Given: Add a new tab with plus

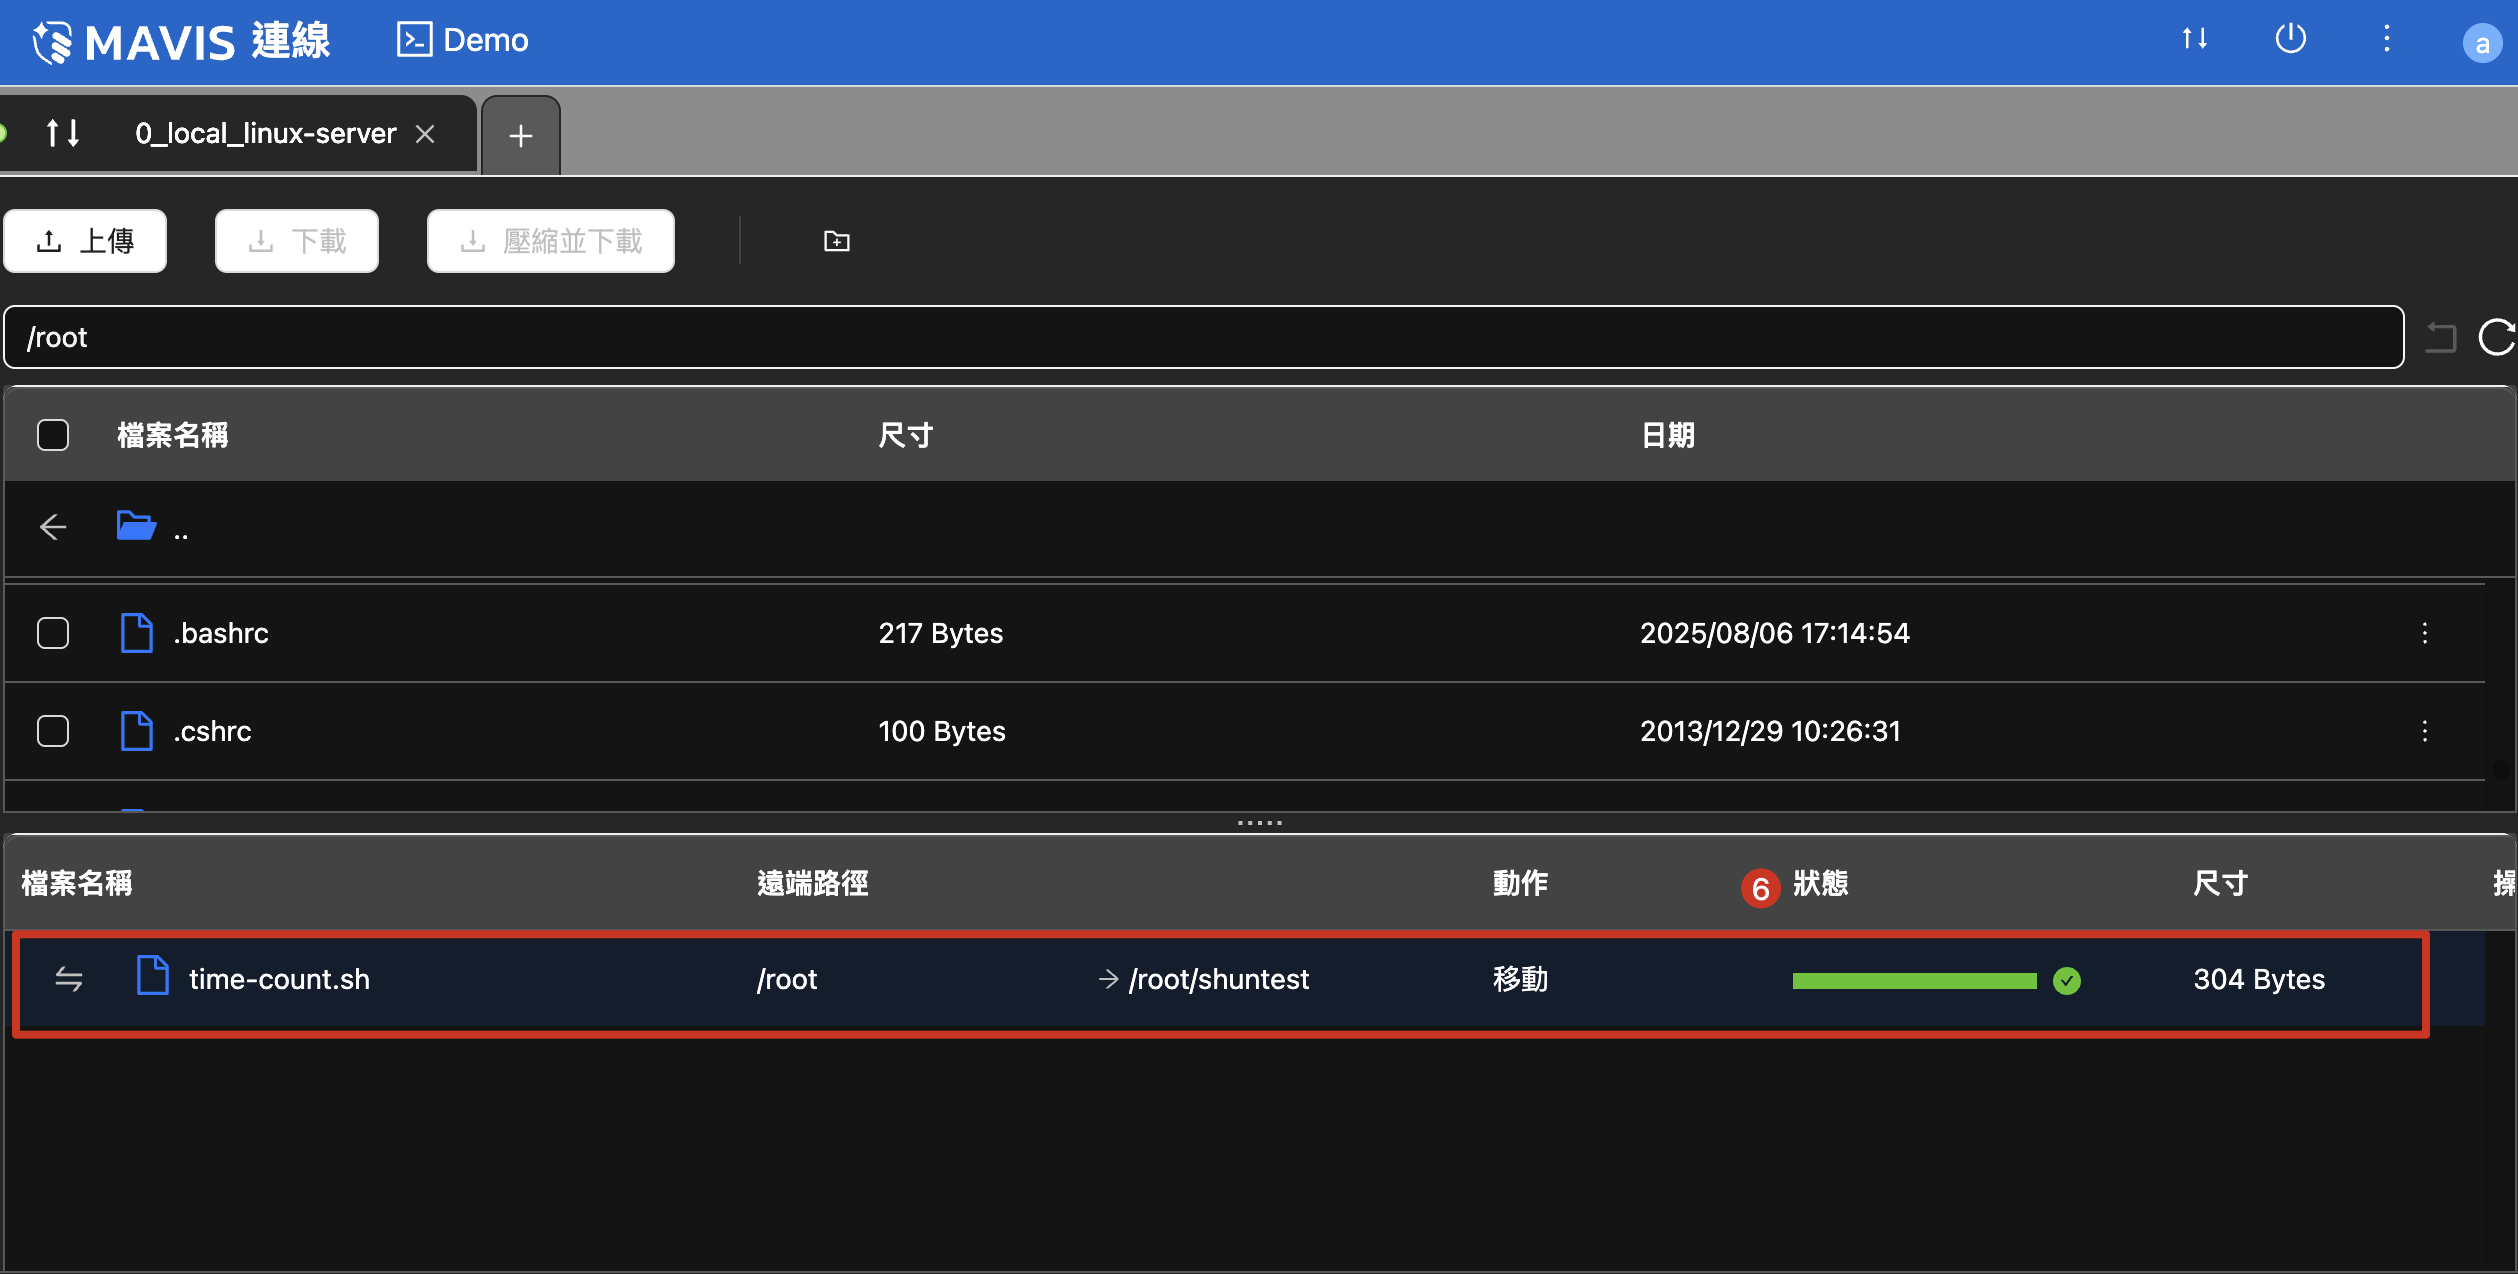Looking at the screenshot, I should pos(520,136).
